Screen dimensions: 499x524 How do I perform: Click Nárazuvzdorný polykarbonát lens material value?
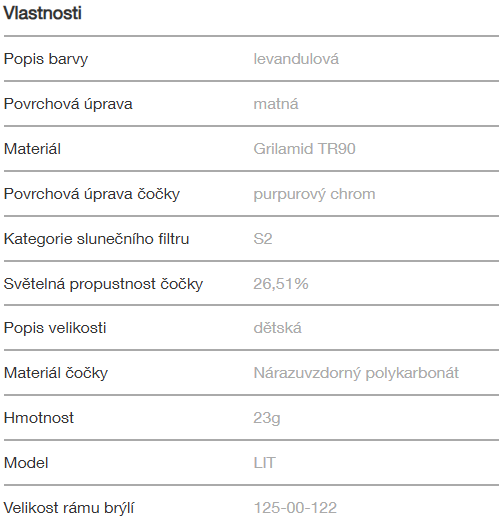(x=356, y=373)
